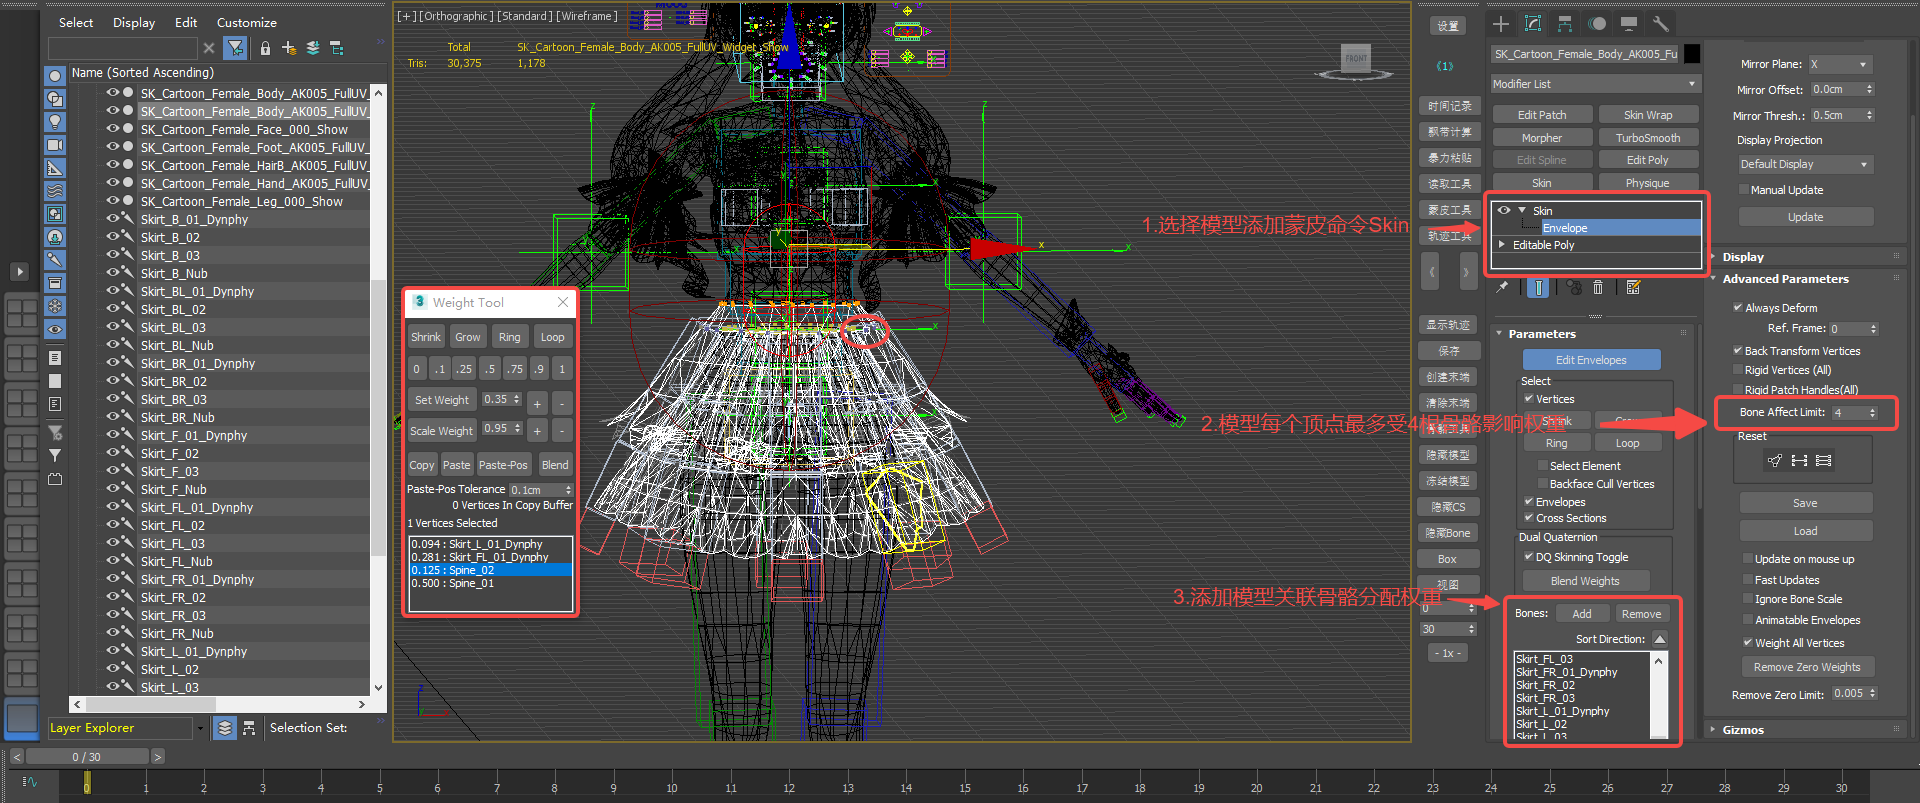This screenshot has height=803, width=1920.
Task: Enable Fast Updates checkbox
Action: coord(1748,580)
